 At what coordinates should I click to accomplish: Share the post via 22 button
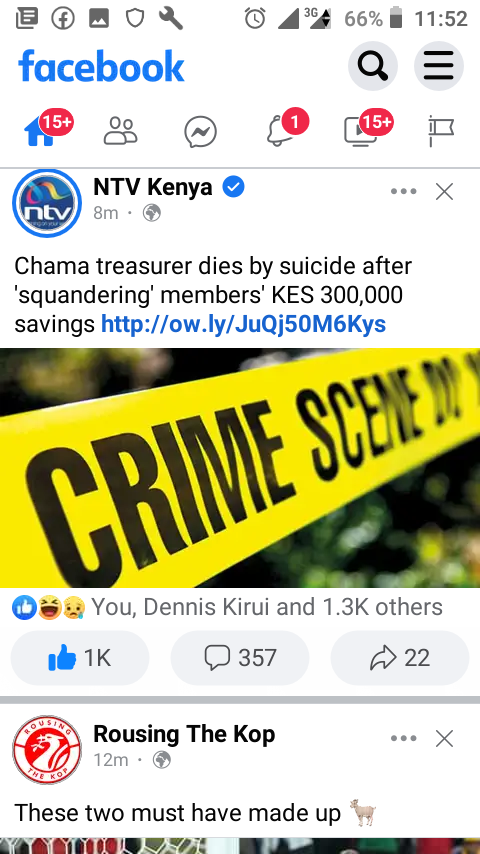(x=399, y=658)
